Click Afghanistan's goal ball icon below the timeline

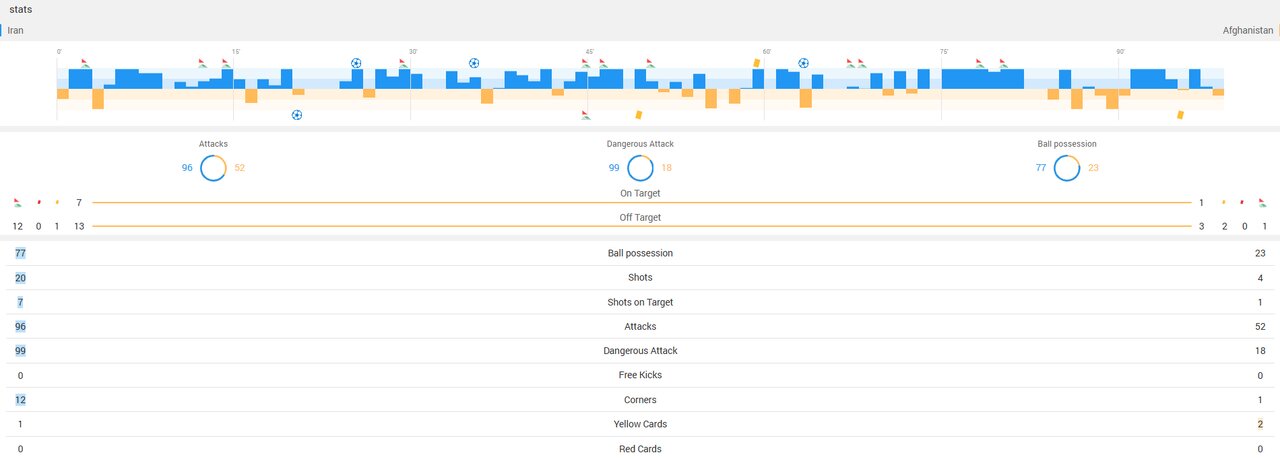click(297, 115)
